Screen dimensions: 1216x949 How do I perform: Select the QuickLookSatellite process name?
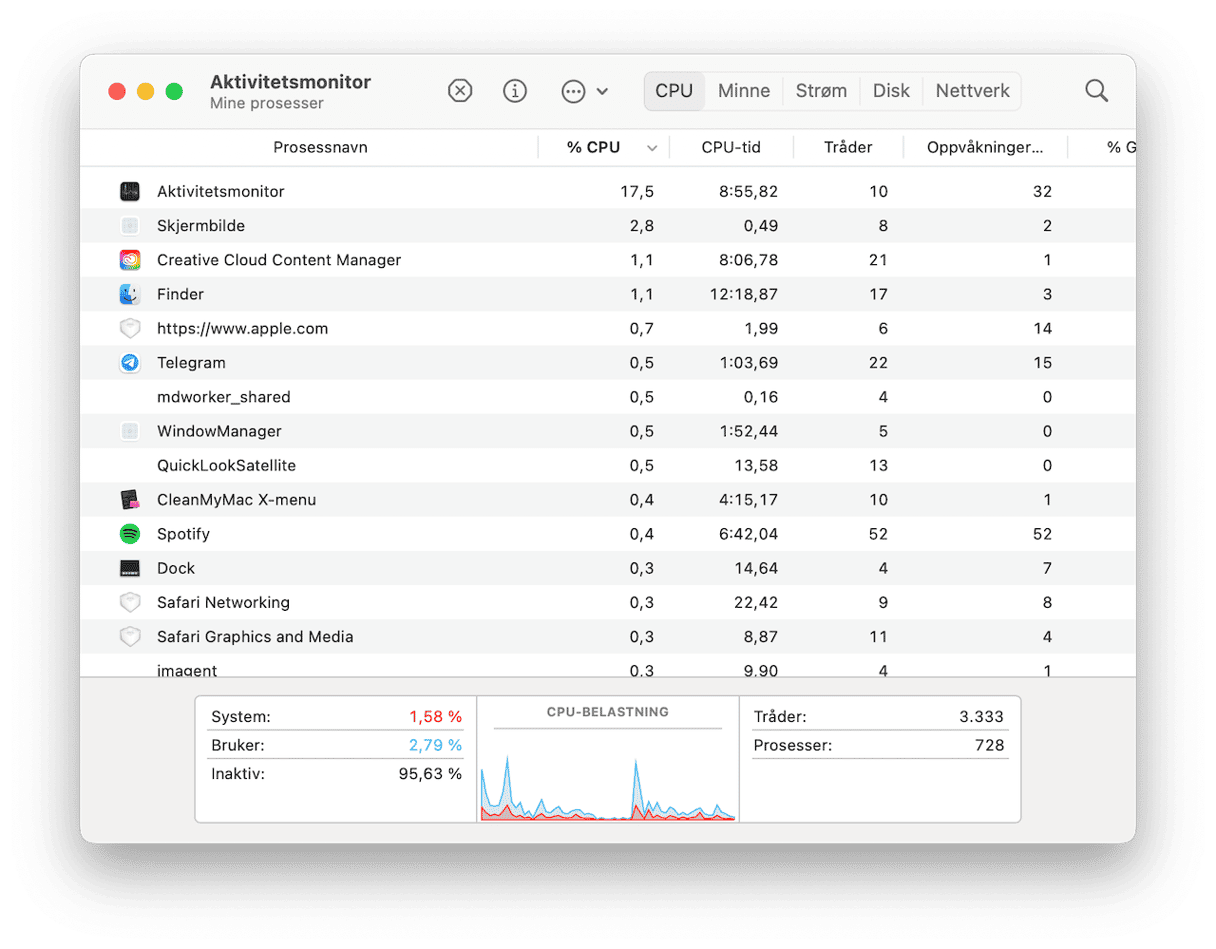pos(226,465)
